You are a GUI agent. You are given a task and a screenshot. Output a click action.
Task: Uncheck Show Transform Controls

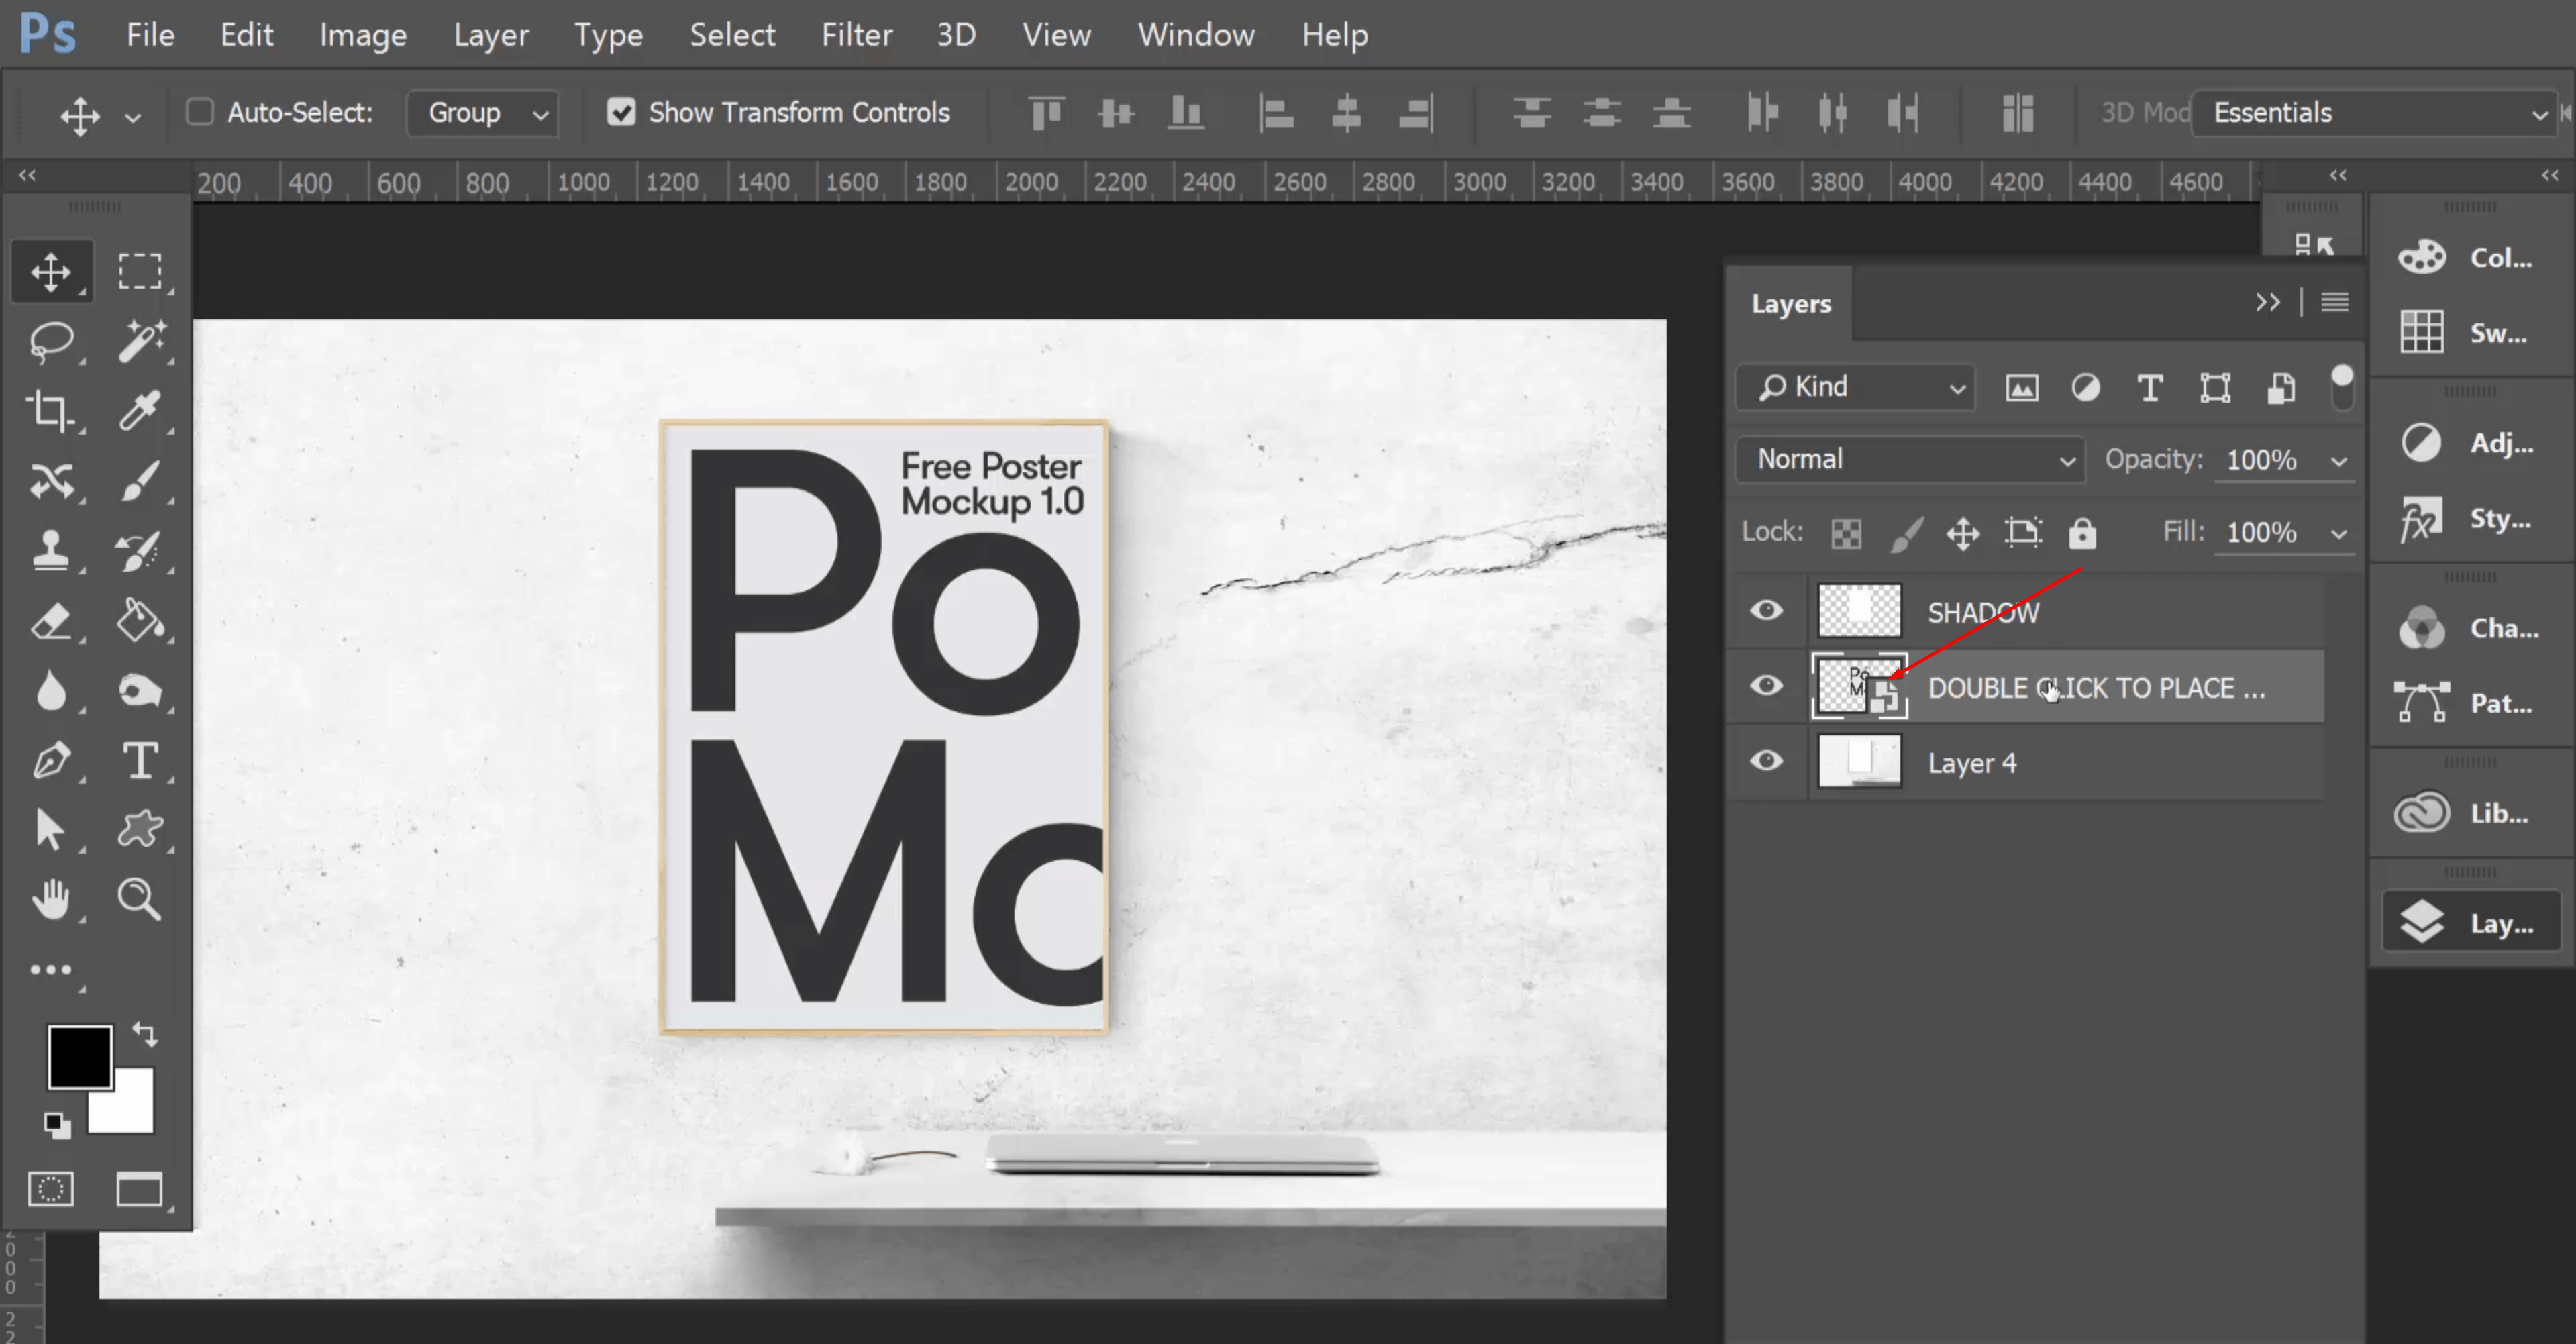[621, 112]
